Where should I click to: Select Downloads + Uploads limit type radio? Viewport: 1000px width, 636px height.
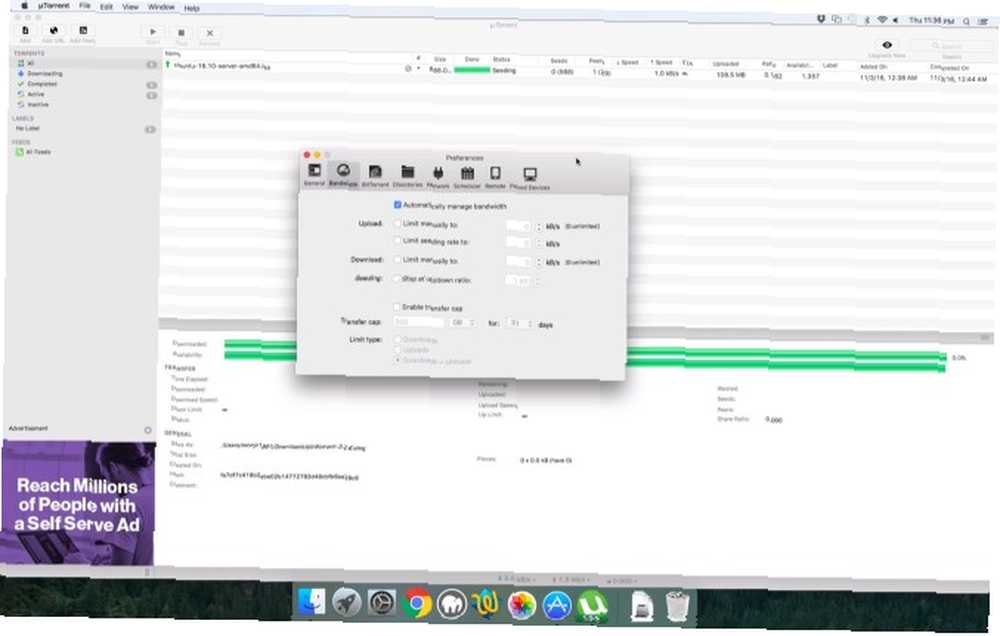point(397,360)
